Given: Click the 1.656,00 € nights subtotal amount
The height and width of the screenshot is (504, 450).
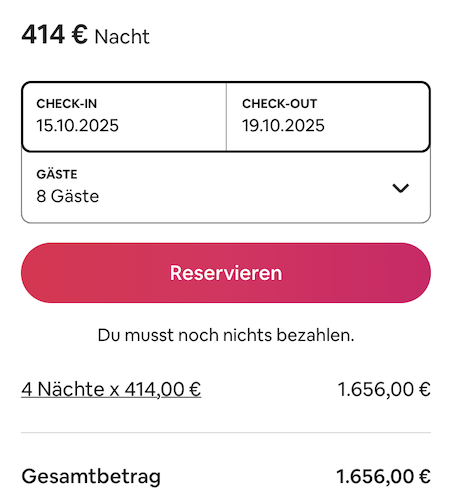Looking at the screenshot, I should pos(384,389).
